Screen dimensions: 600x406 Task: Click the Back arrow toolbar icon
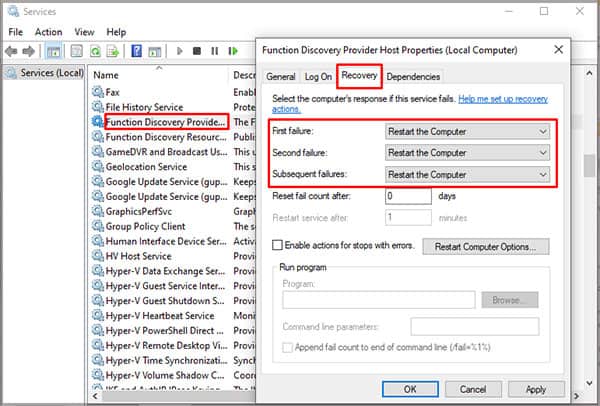11,51
